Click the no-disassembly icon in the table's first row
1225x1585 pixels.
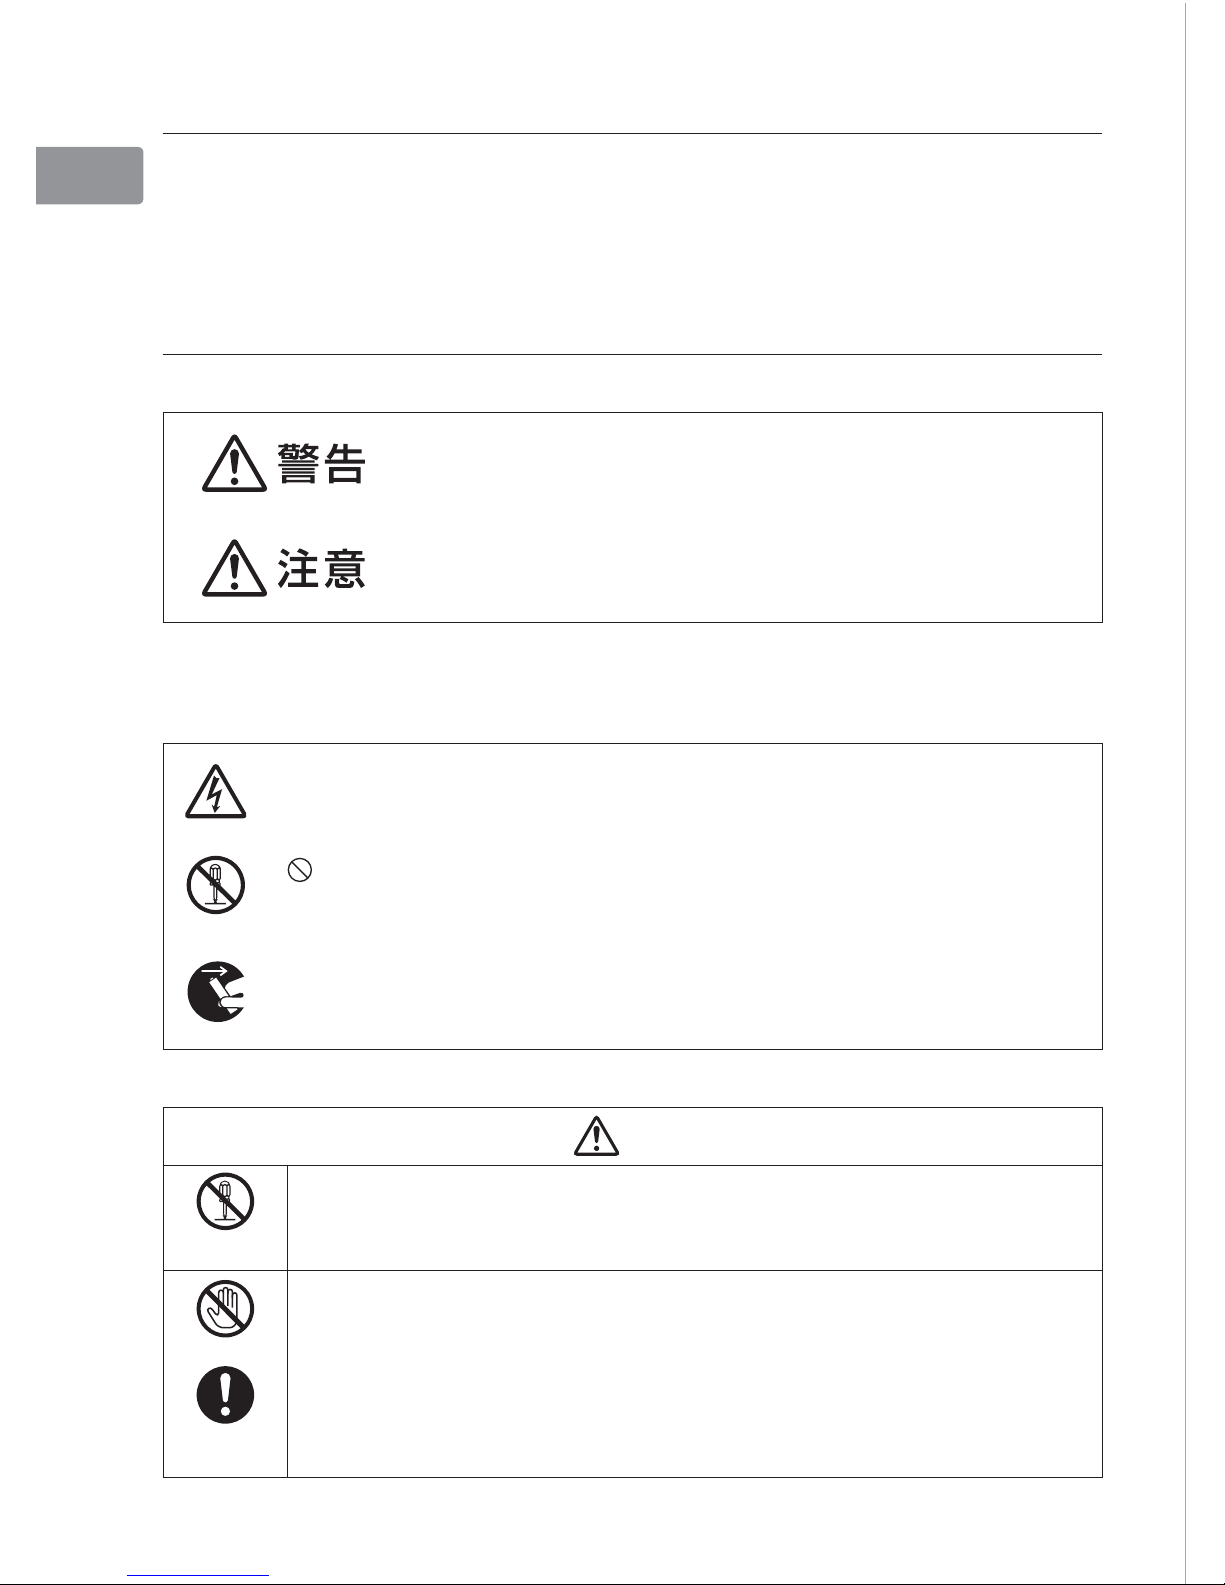tap(225, 1201)
